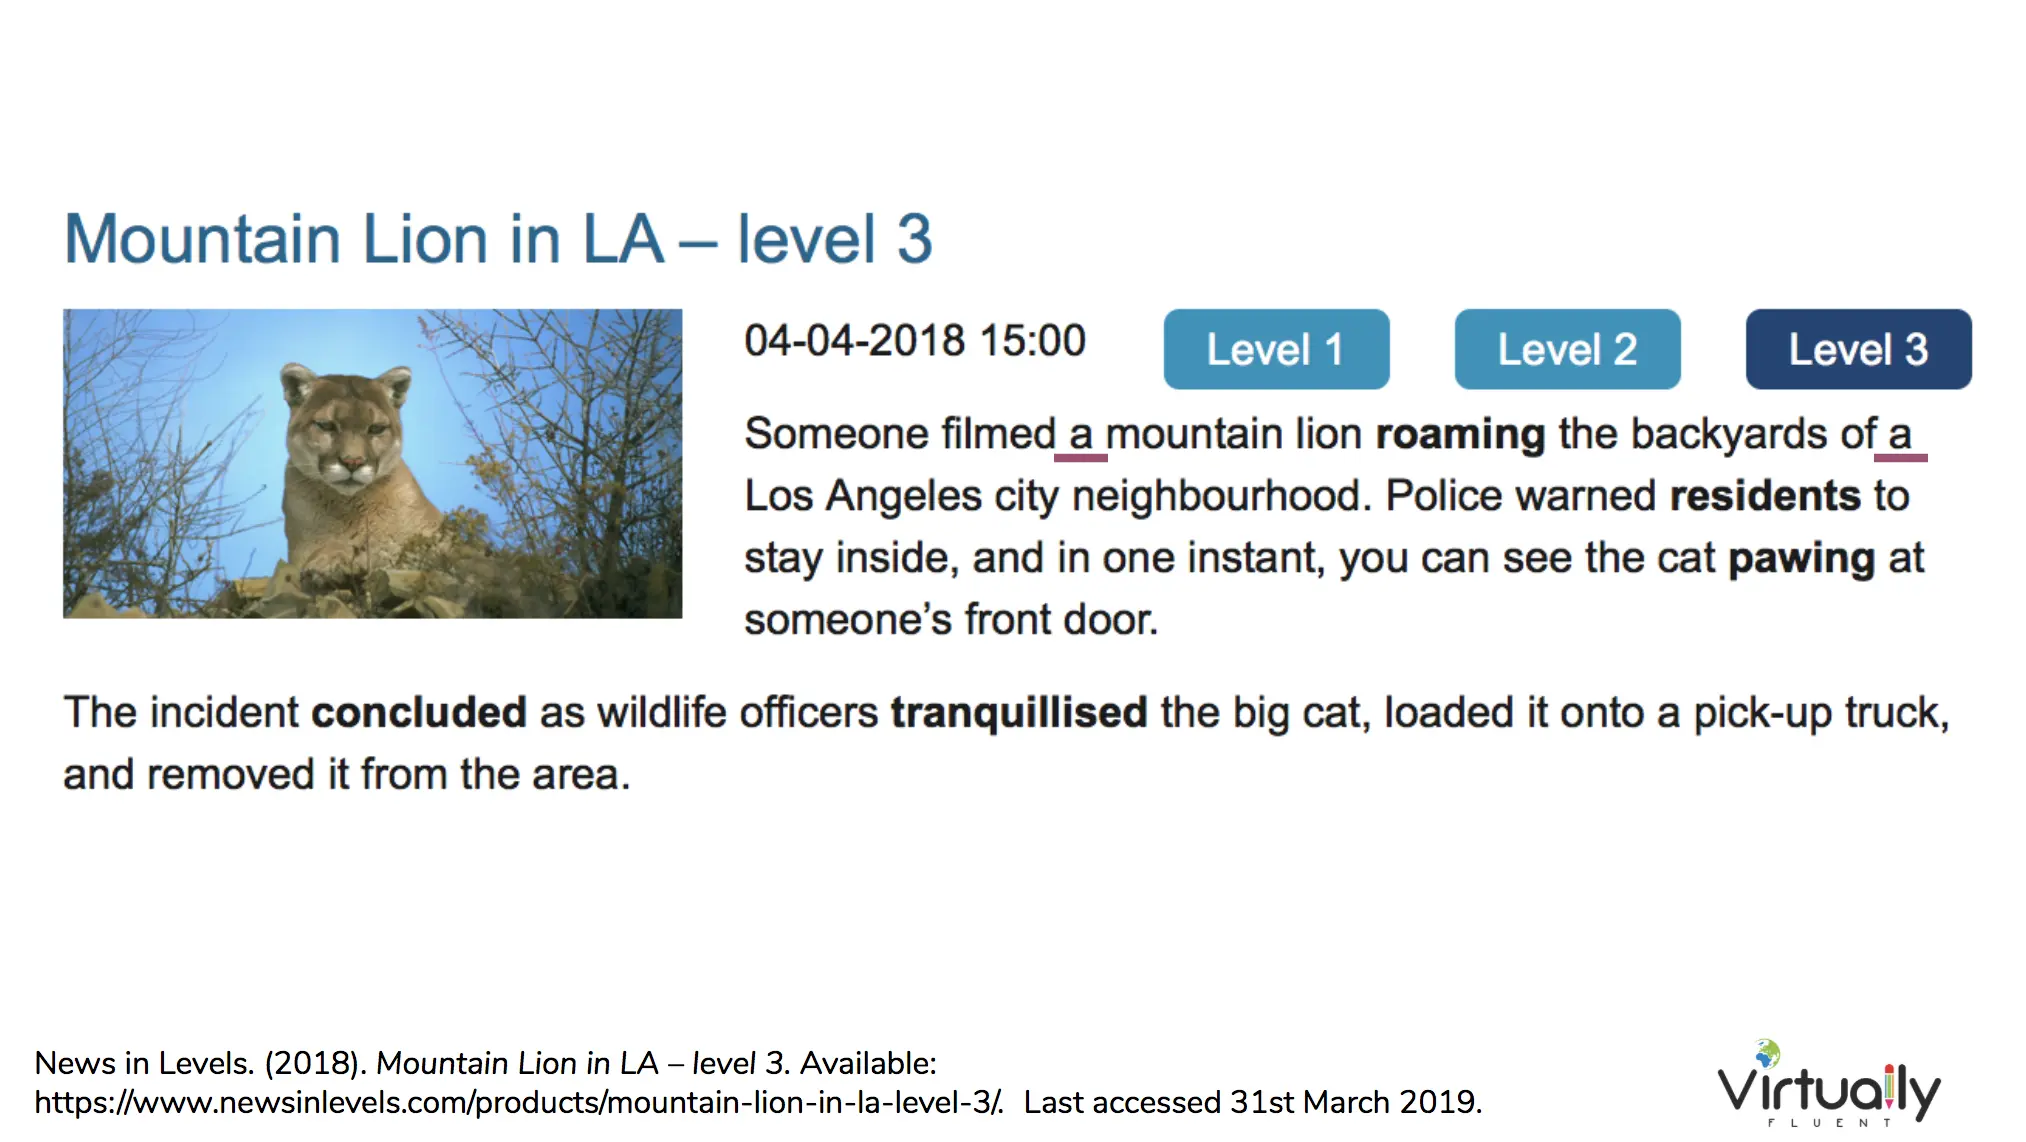Click the bold word residents
The width and height of the screenshot is (2026, 1142).
tap(1765, 496)
